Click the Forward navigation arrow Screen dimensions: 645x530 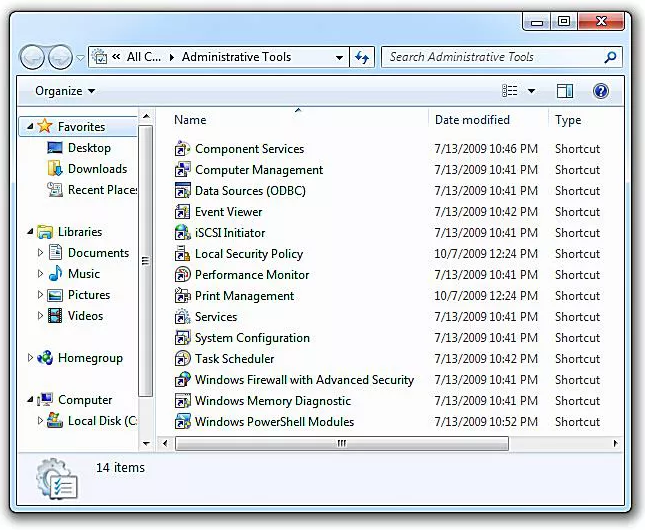(x=60, y=57)
